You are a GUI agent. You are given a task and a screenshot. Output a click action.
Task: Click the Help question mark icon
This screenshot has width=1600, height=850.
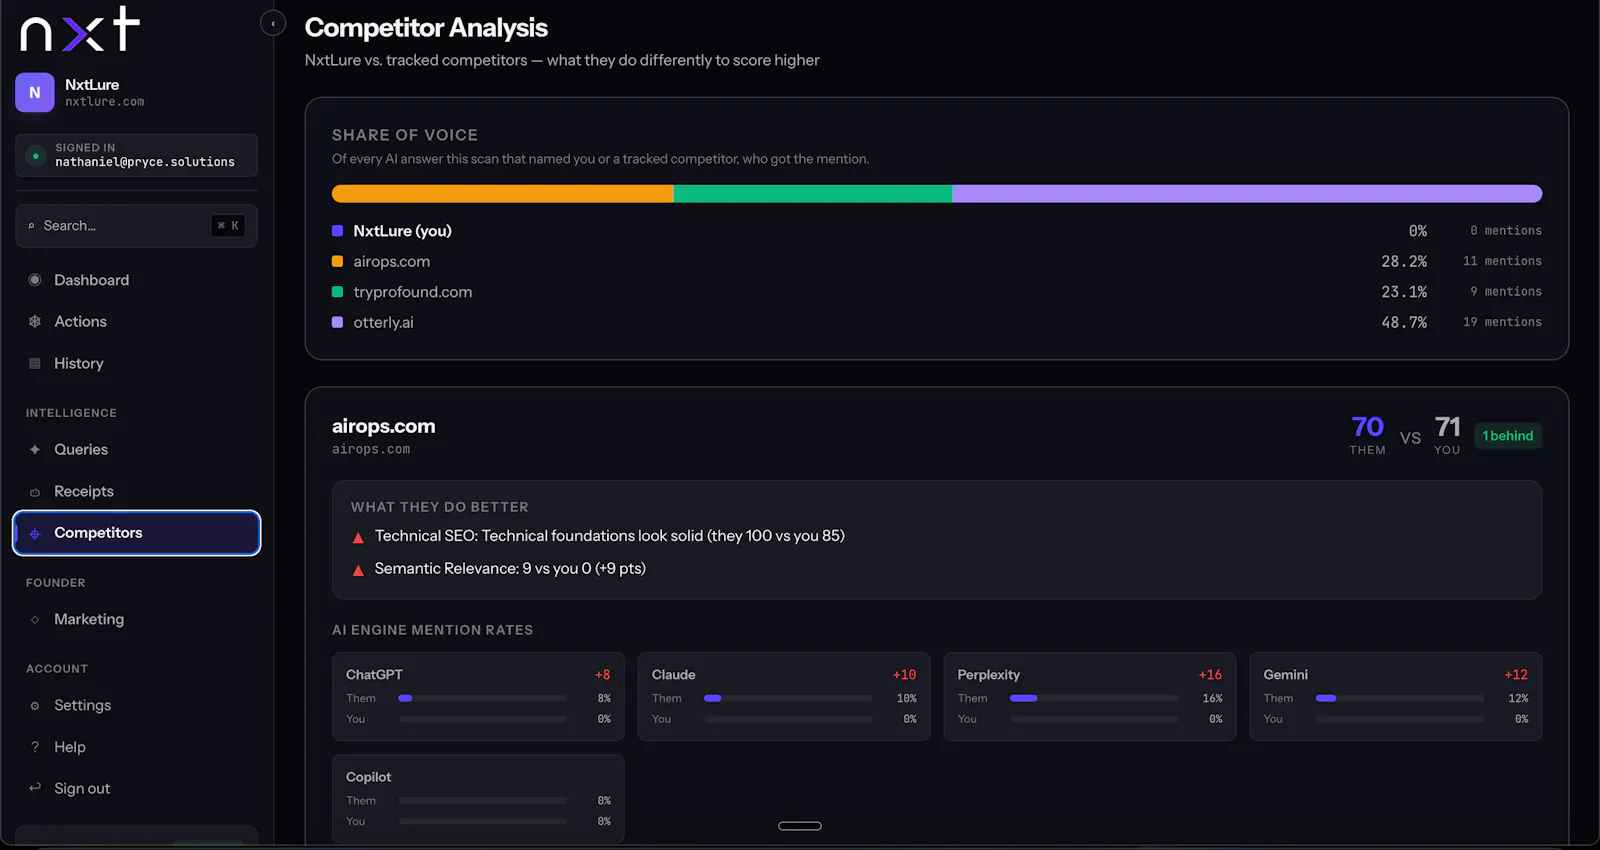[x=35, y=747]
